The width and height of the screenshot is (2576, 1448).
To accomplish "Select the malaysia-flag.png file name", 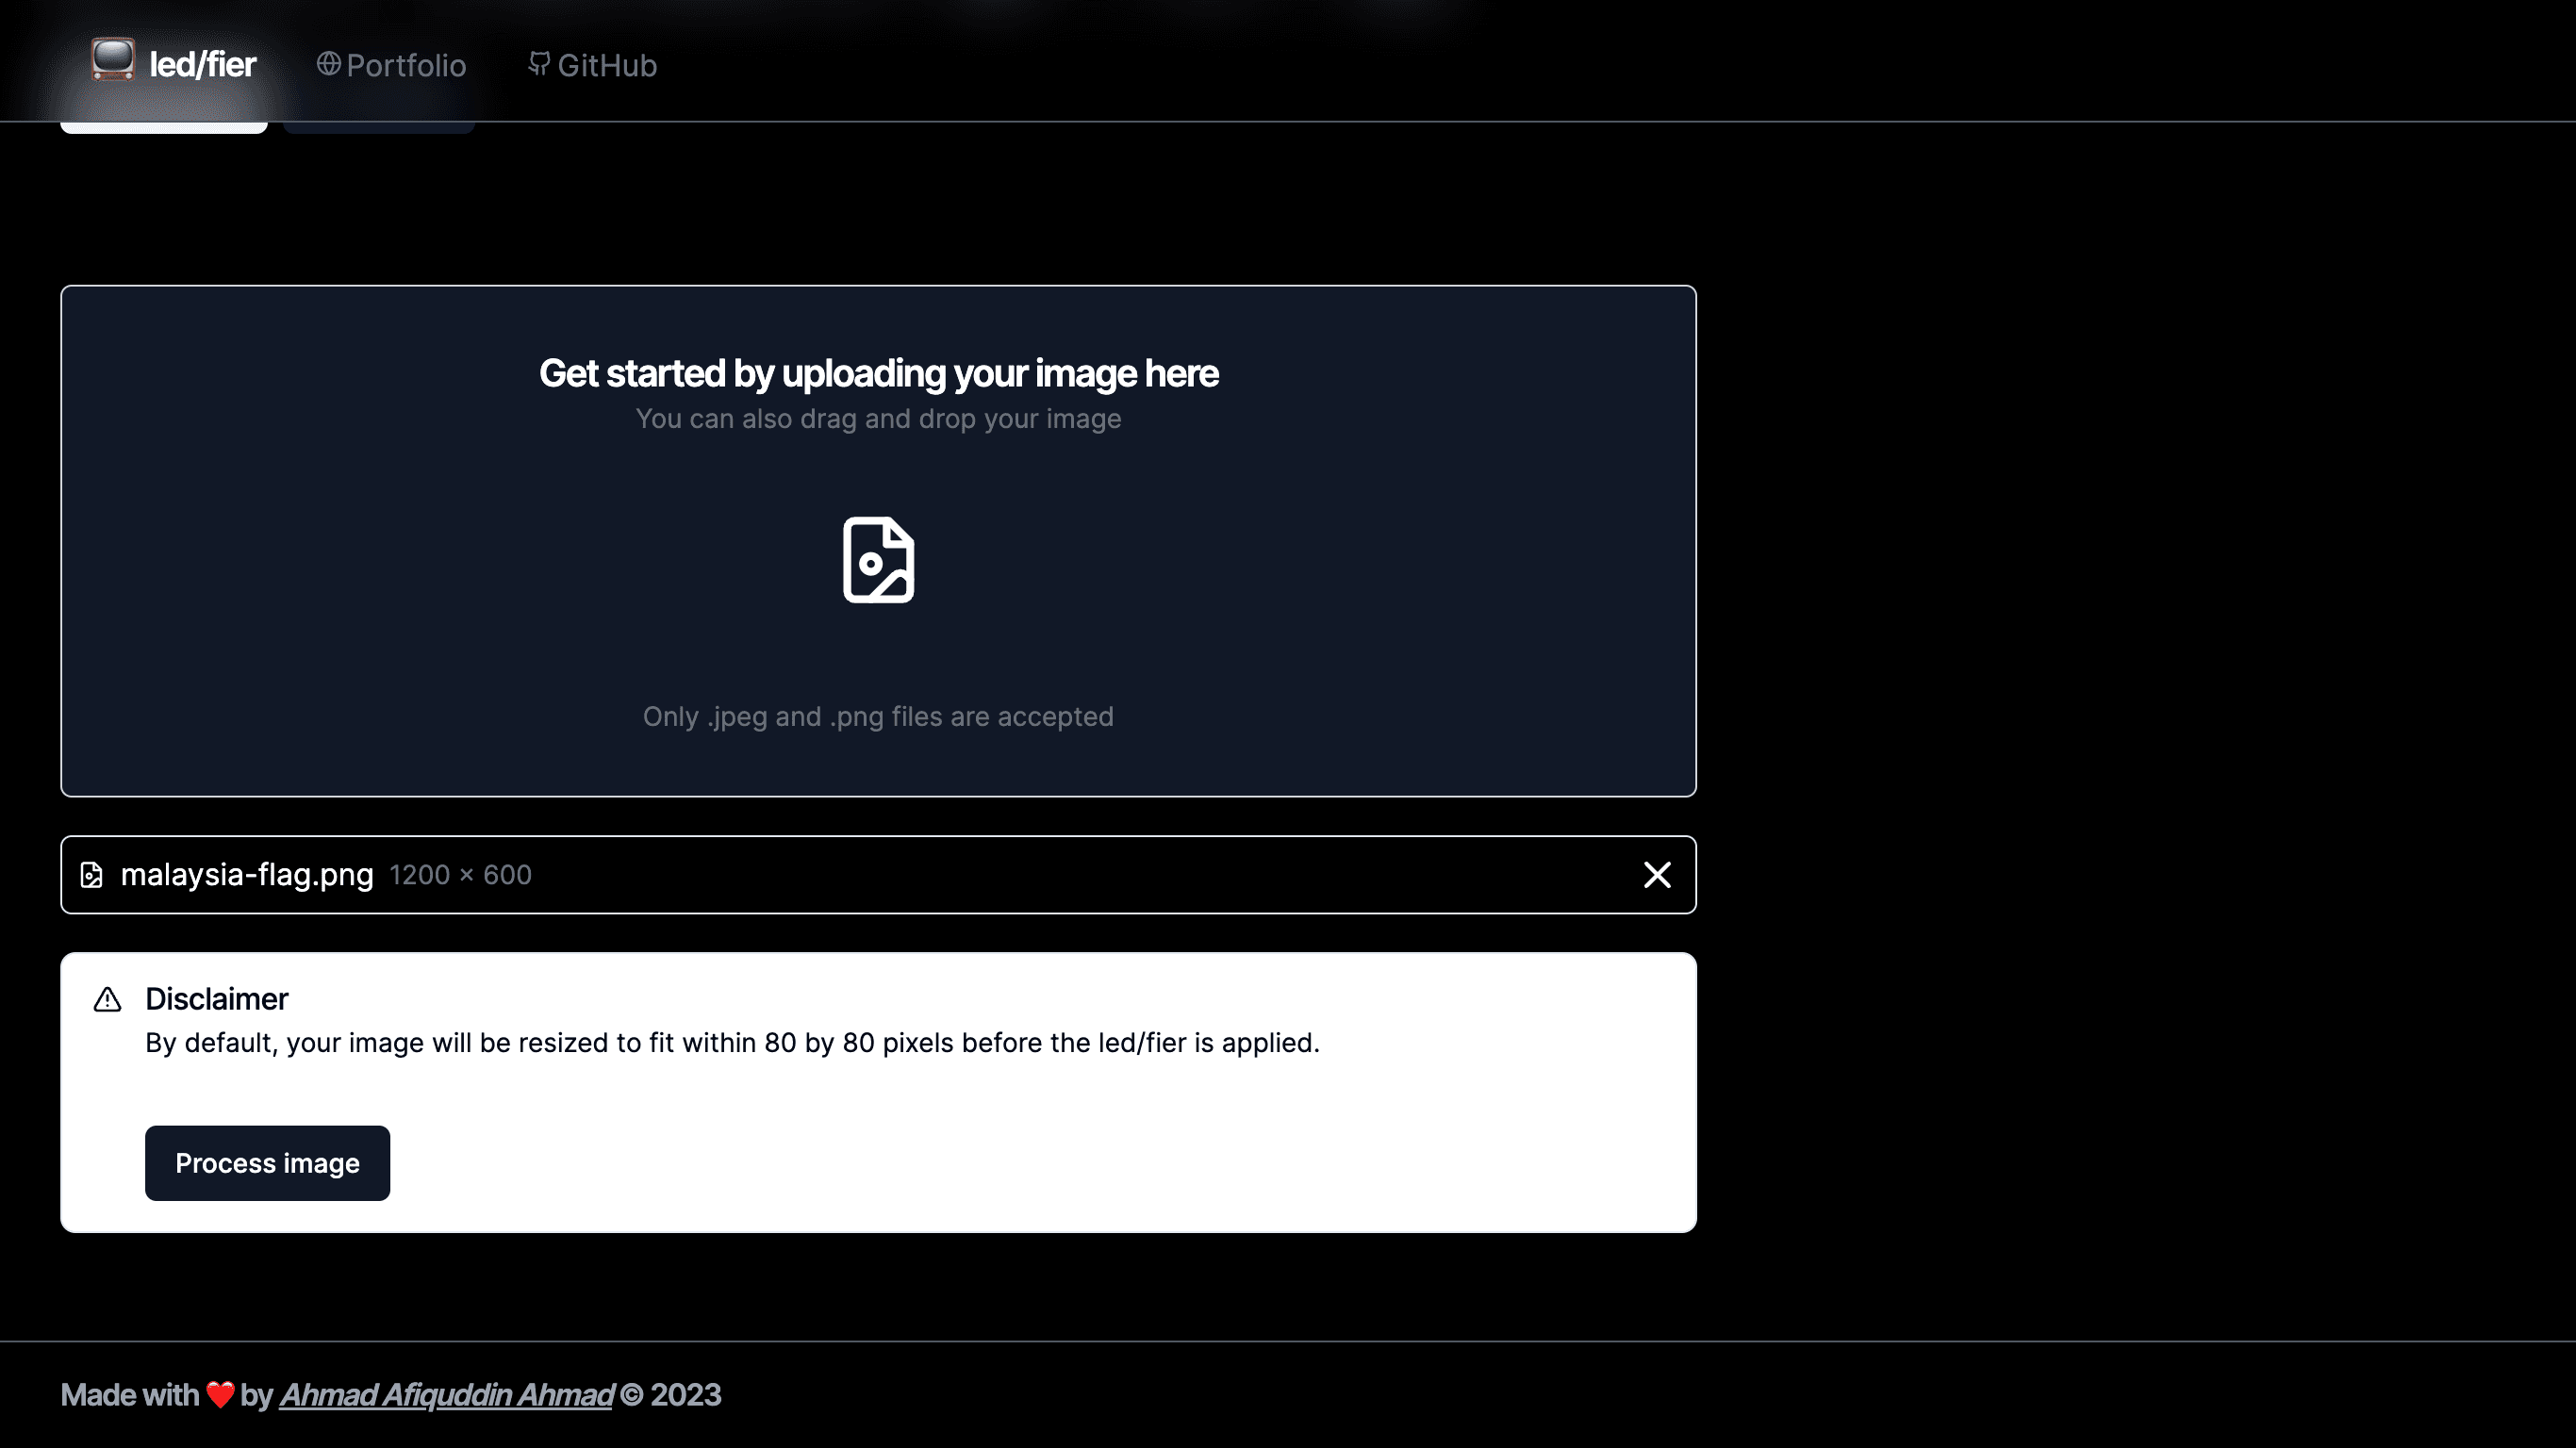I will point(247,875).
